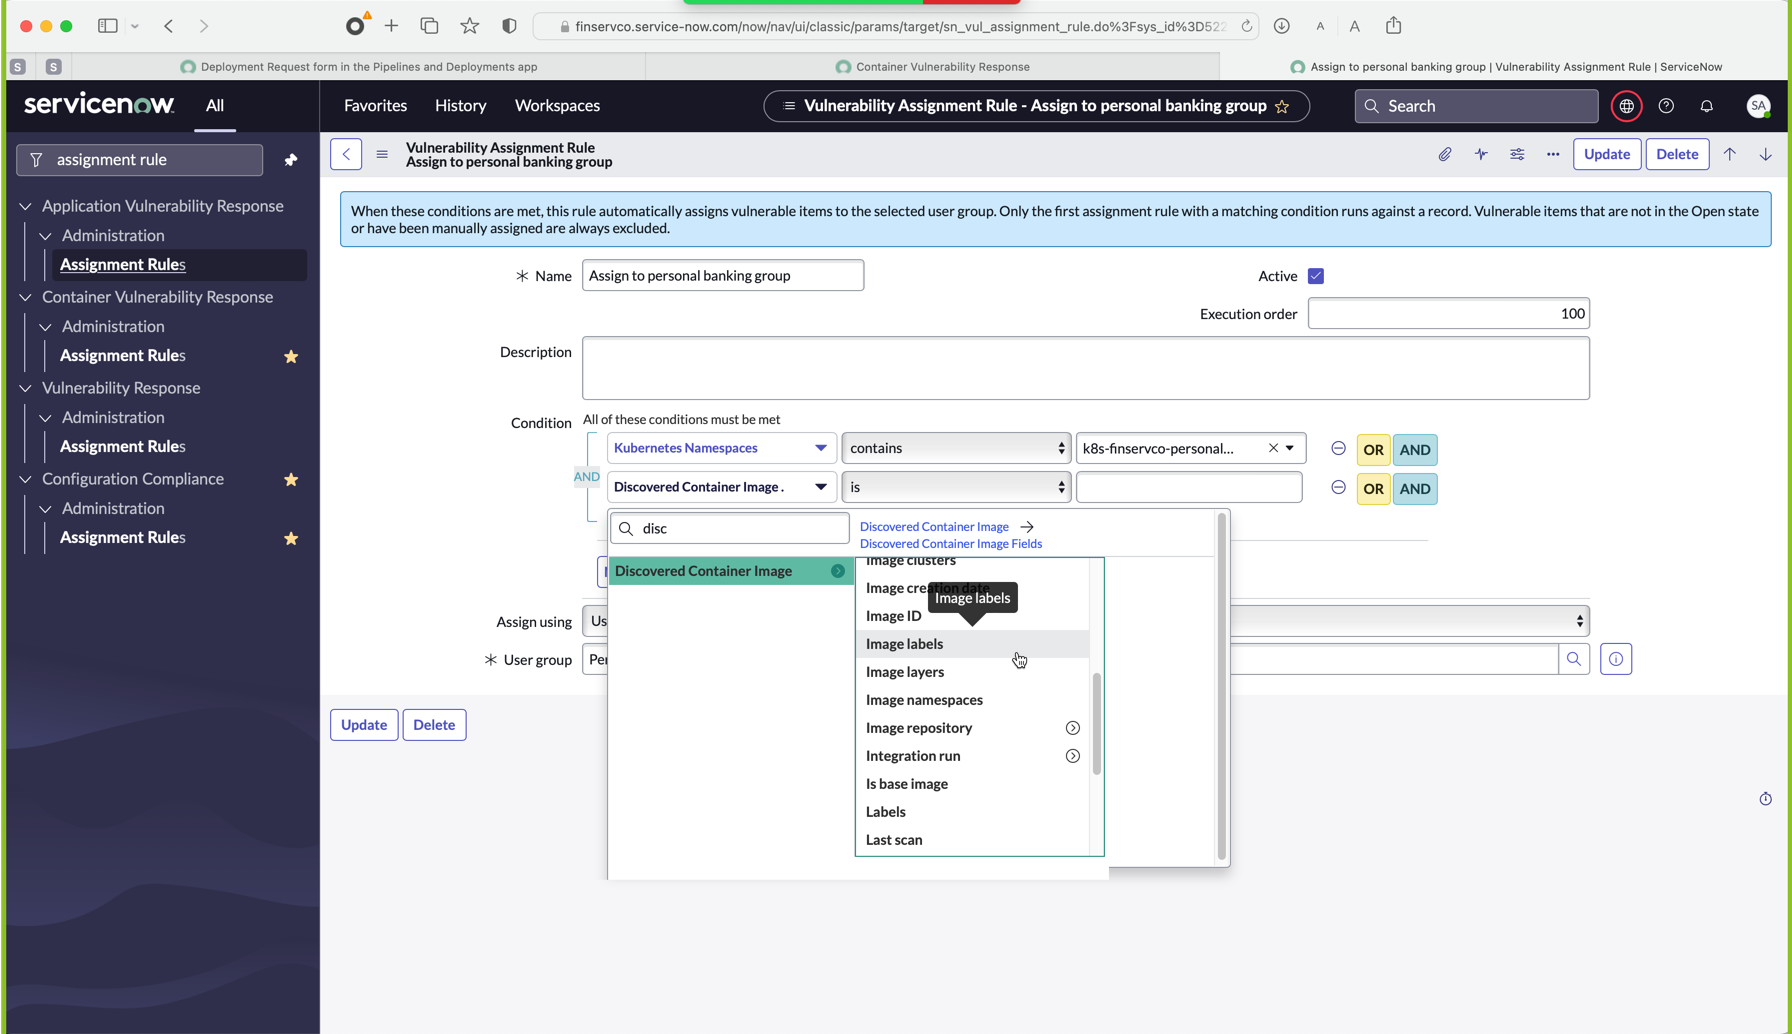The height and width of the screenshot is (1034, 1792).
Task: Collapse Application Vulnerability Response section
Action: [x=26, y=206]
